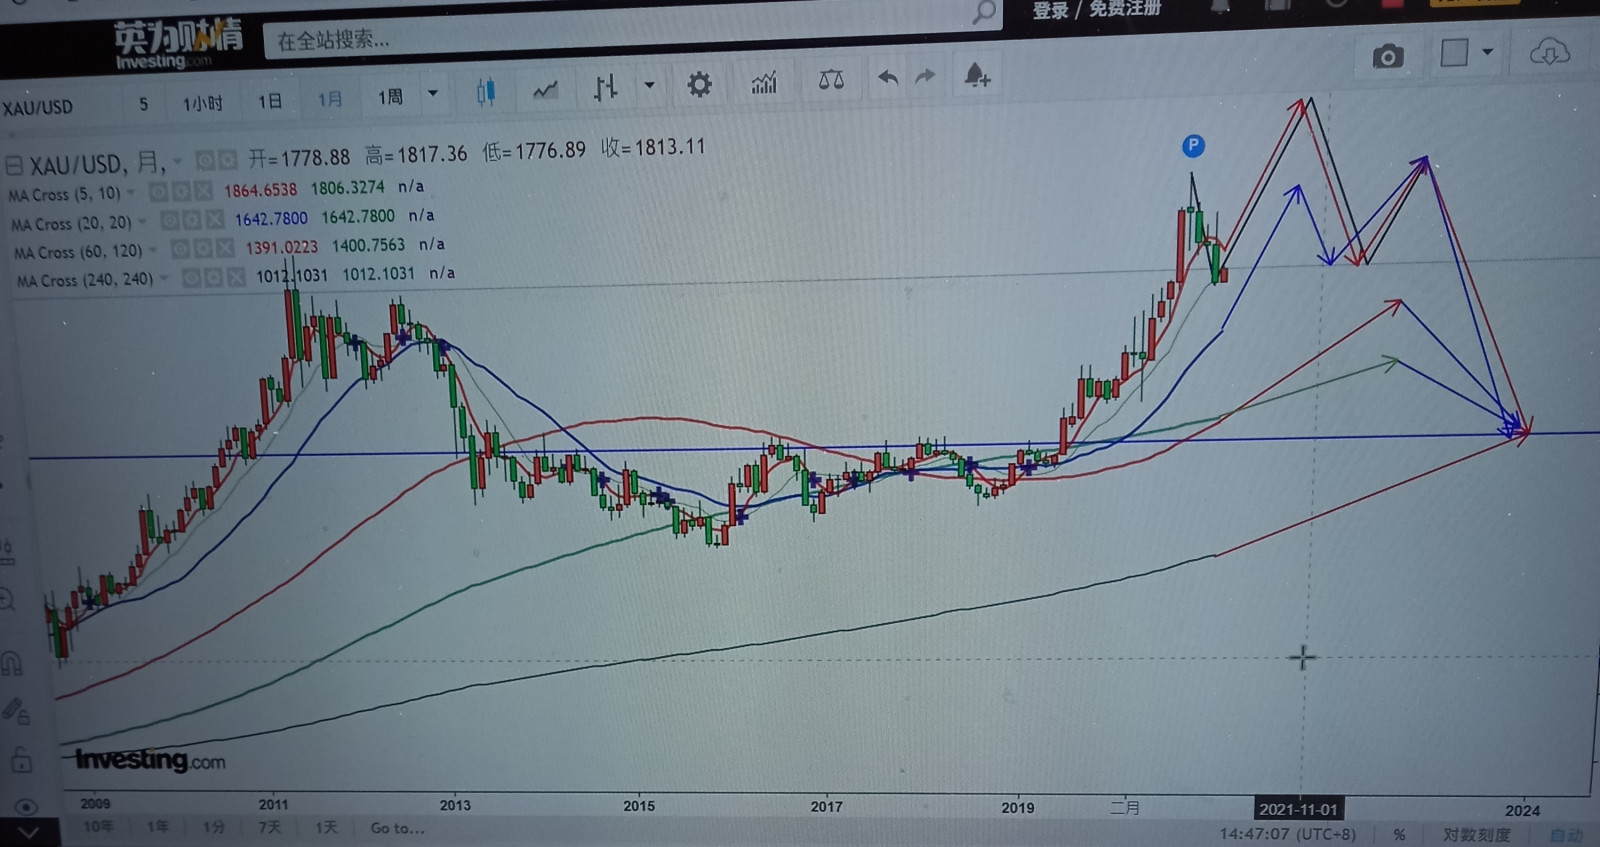The height and width of the screenshot is (847, 1600).
Task: Set the date range to 1天
Action: [327, 827]
